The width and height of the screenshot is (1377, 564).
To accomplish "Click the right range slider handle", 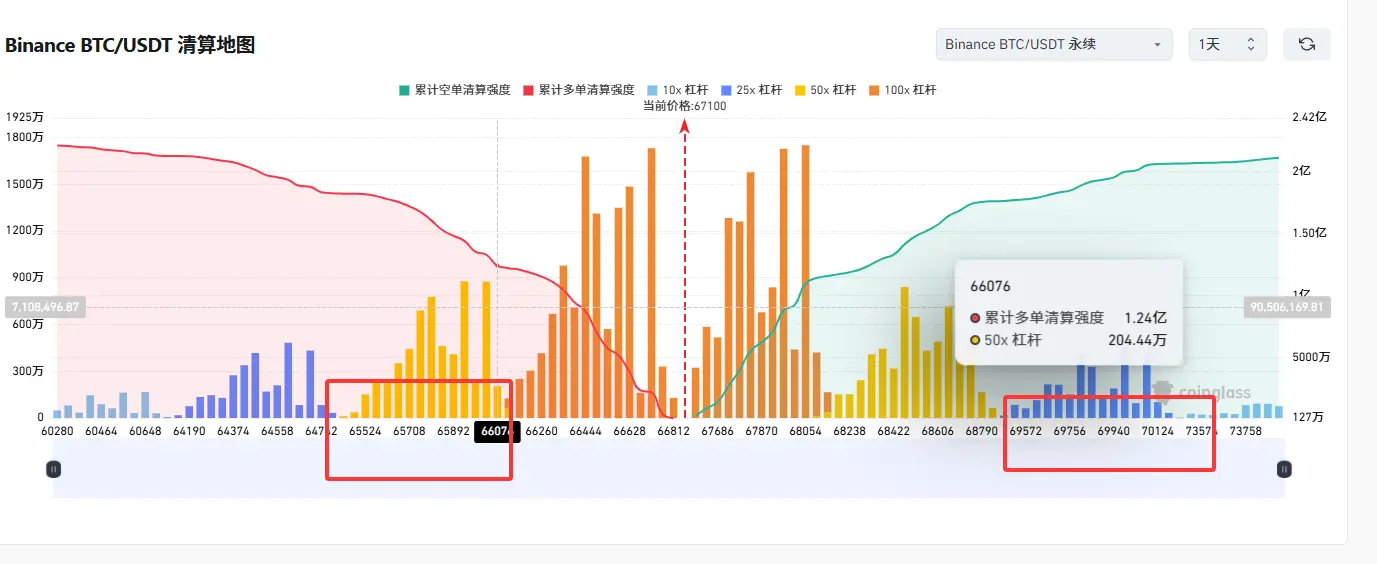I will 1285,468.
